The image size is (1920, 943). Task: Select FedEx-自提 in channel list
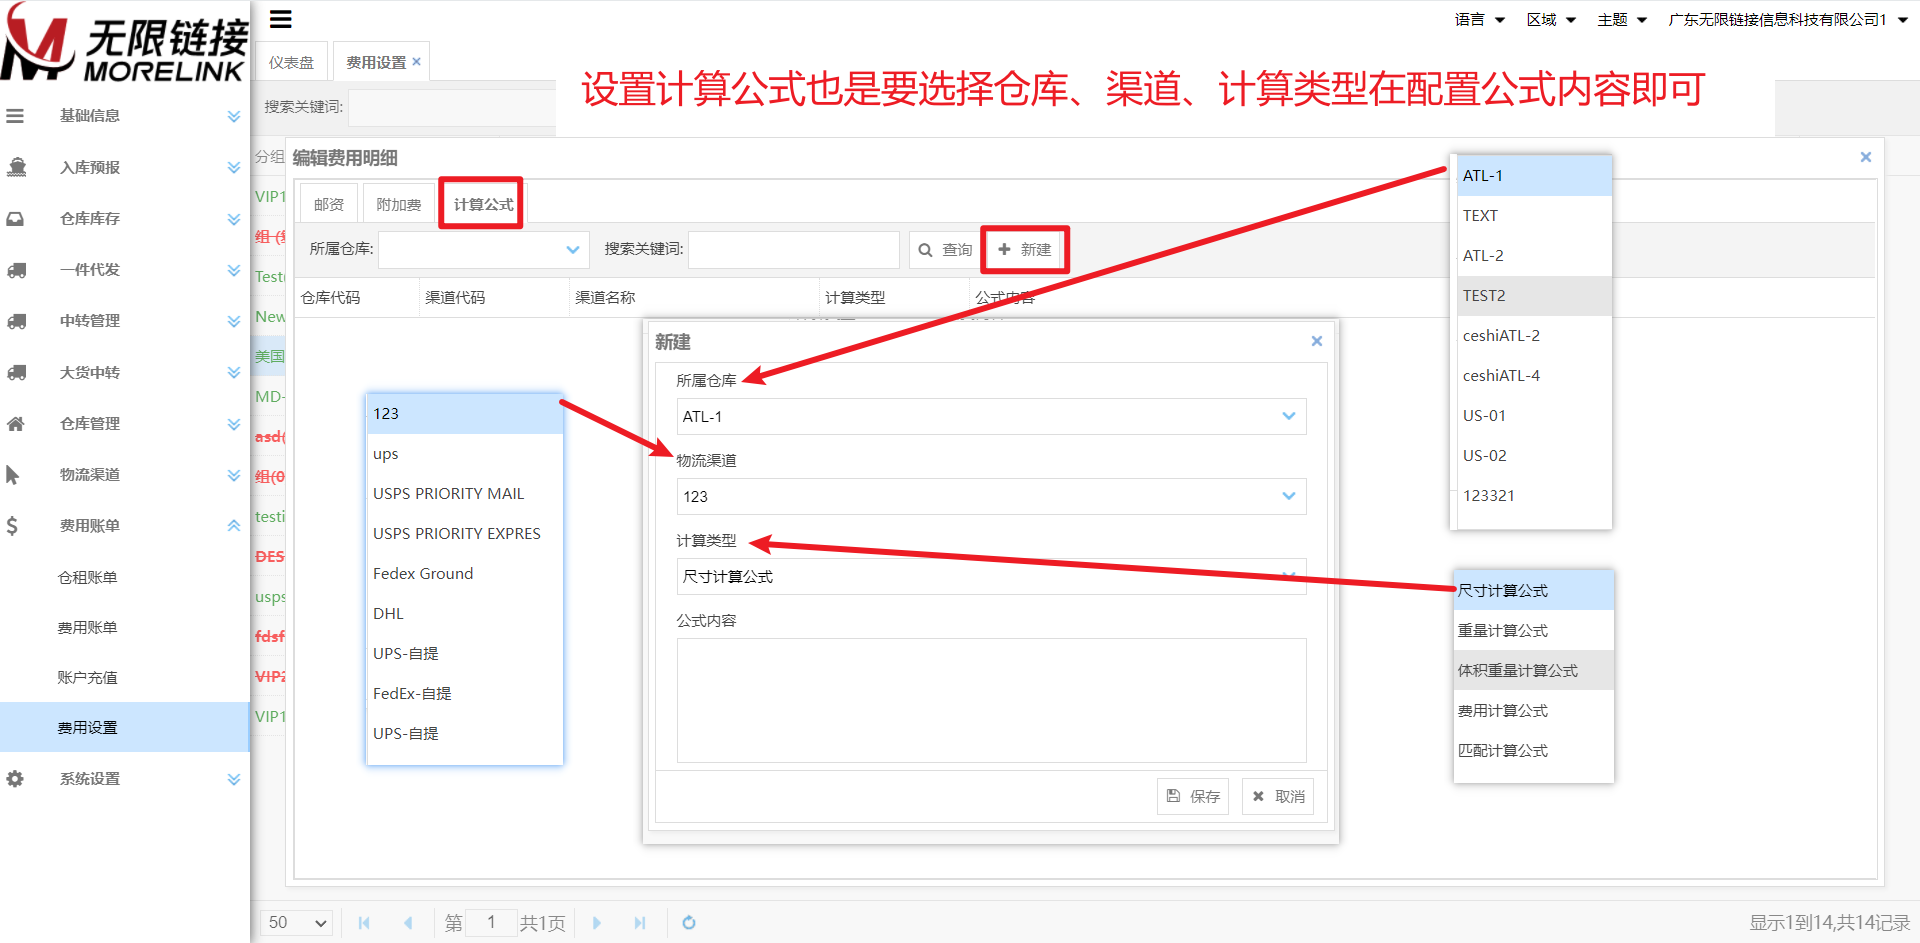(x=465, y=694)
